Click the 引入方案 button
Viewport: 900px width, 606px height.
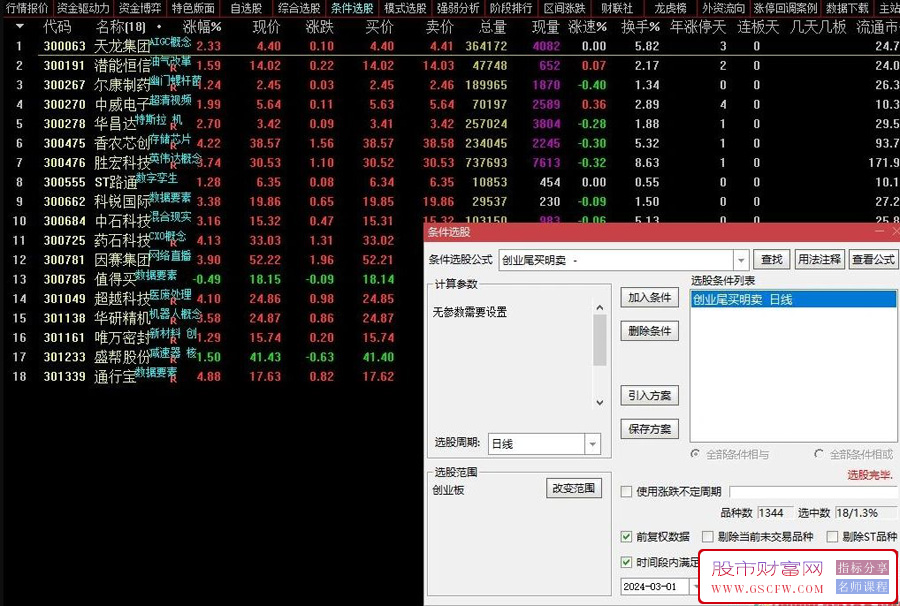650,395
